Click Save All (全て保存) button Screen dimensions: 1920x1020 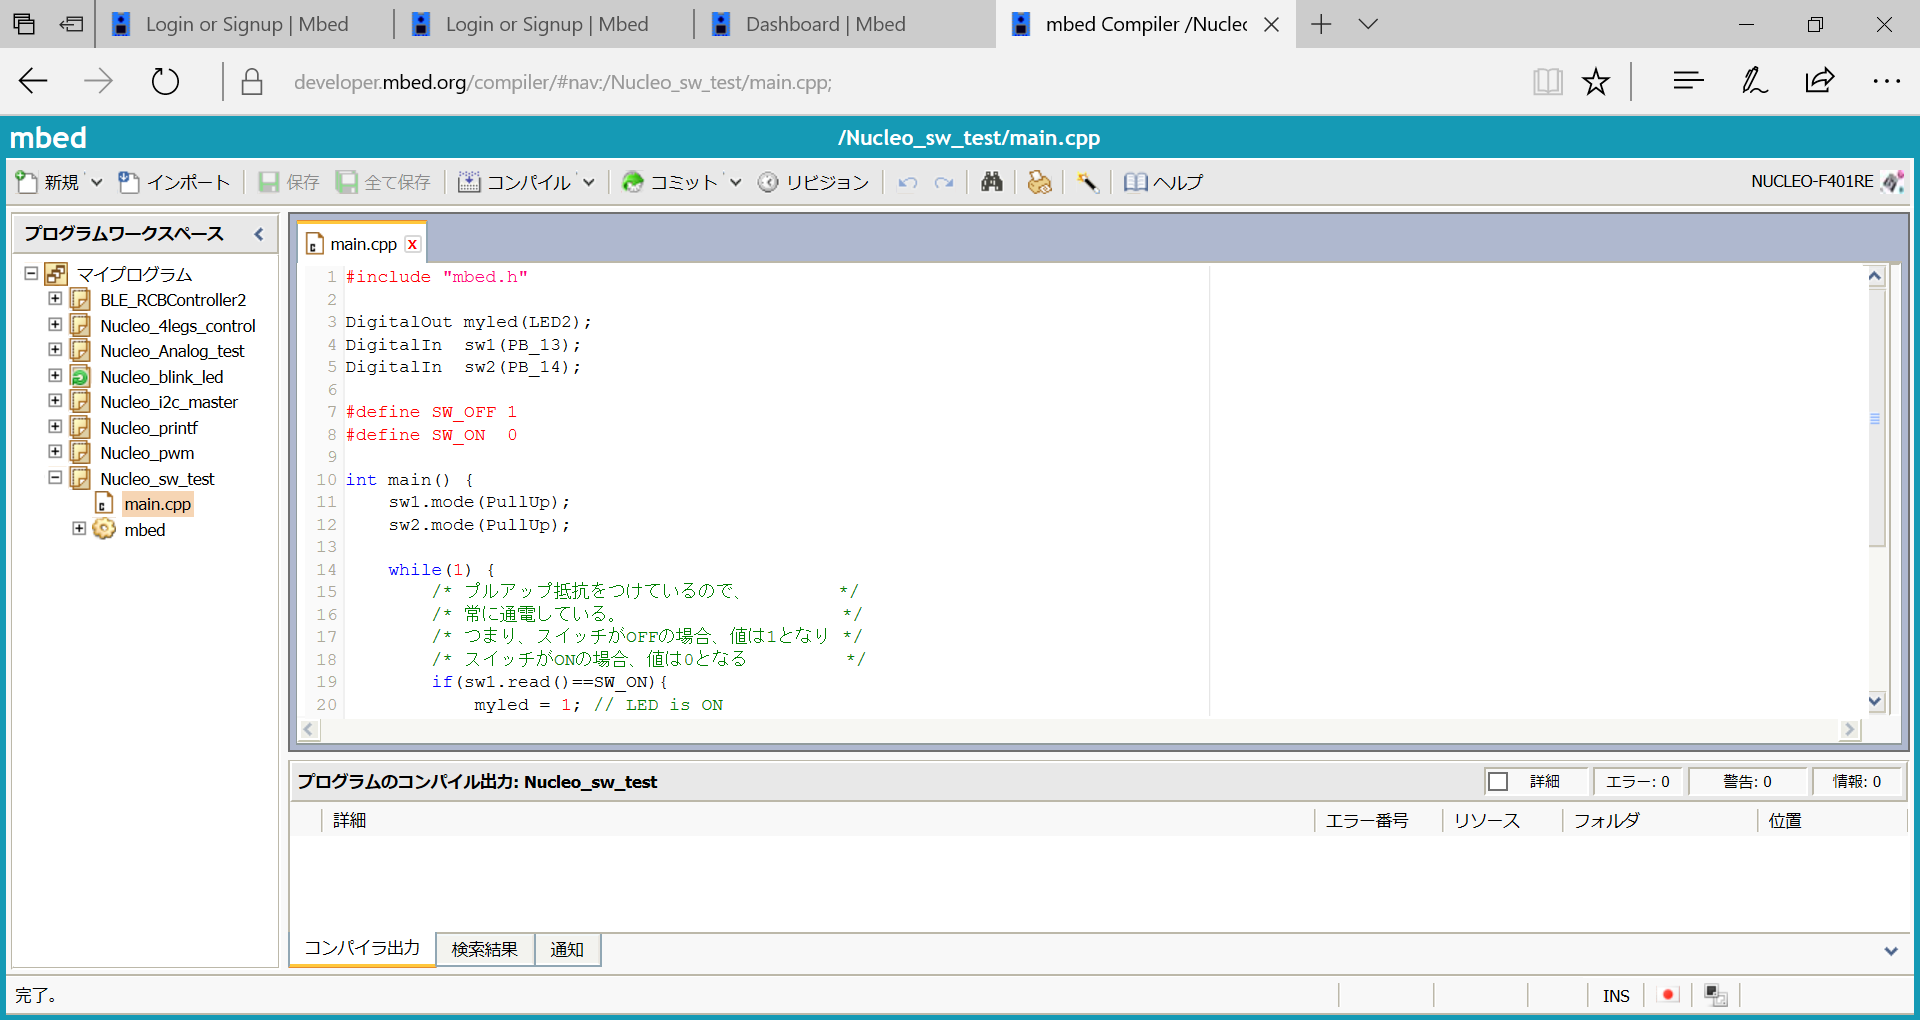(x=383, y=182)
